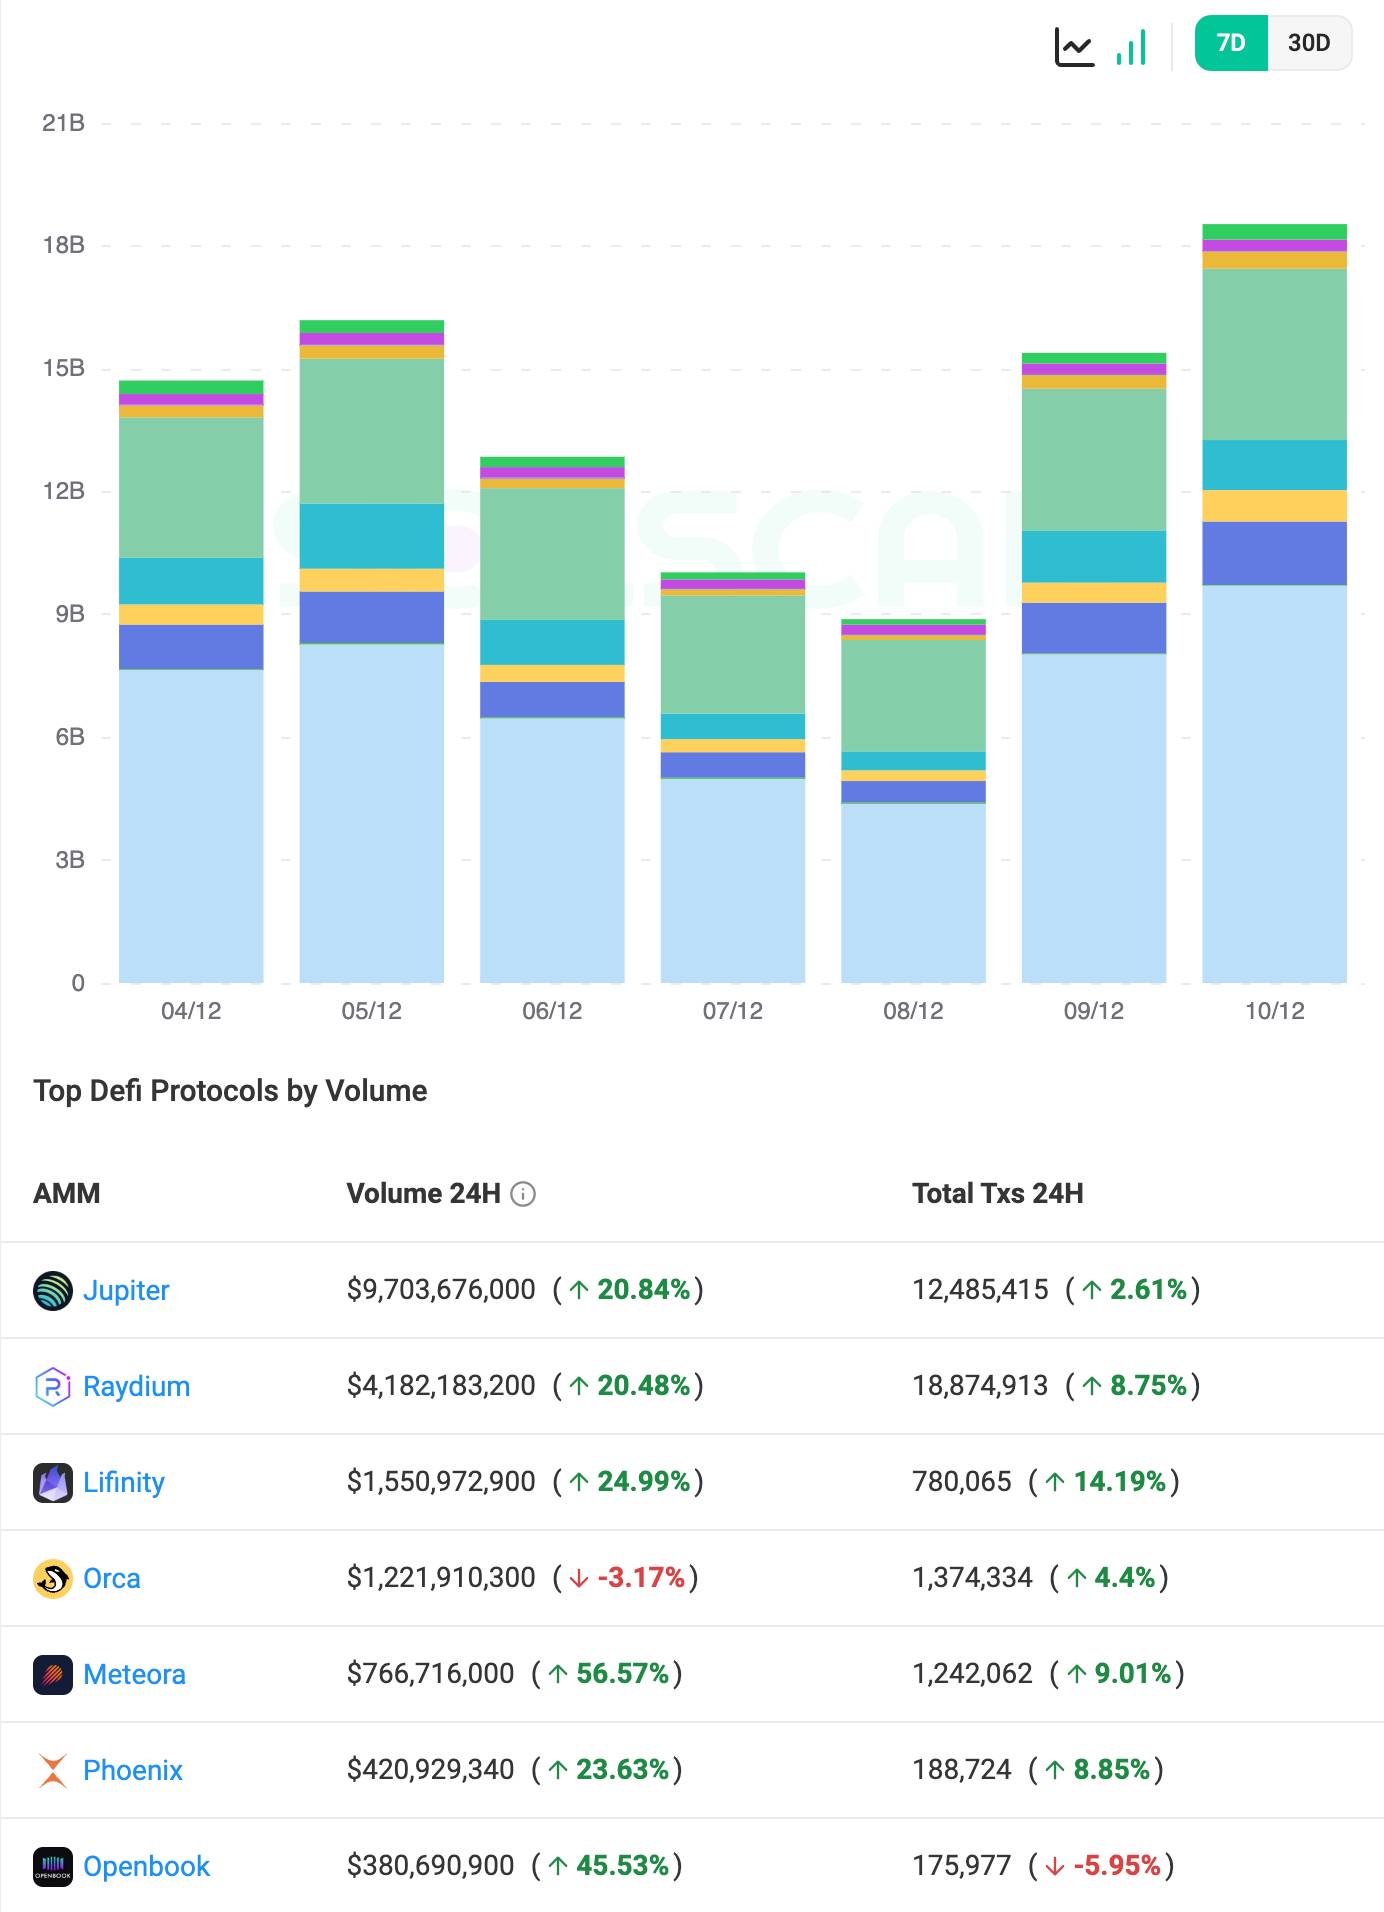Open the Raydium protocol link
Image resolution: width=1384 pixels, height=1912 pixels.
coord(136,1386)
